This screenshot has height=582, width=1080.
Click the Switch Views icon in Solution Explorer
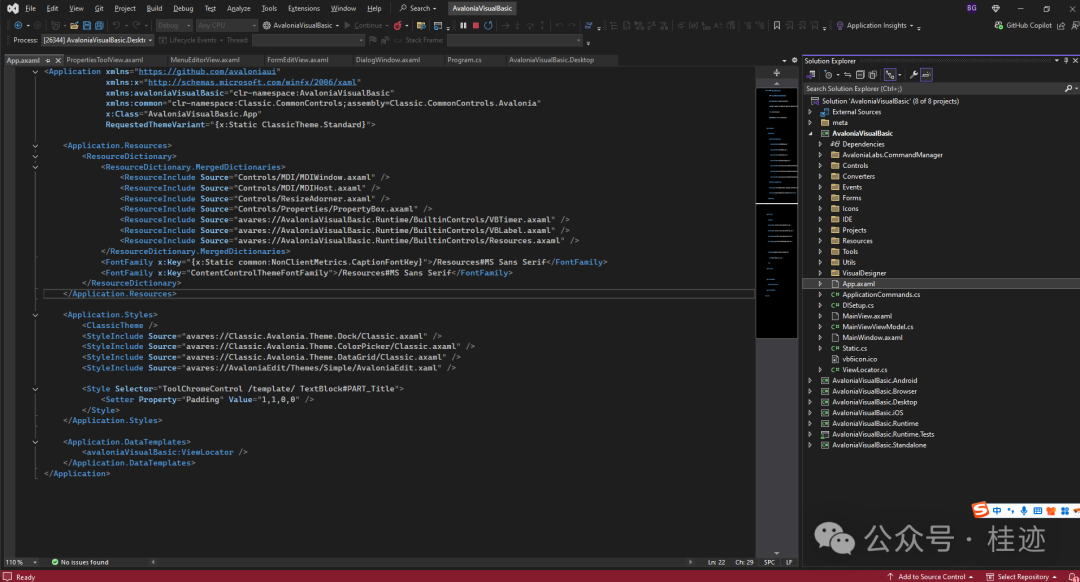811,74
